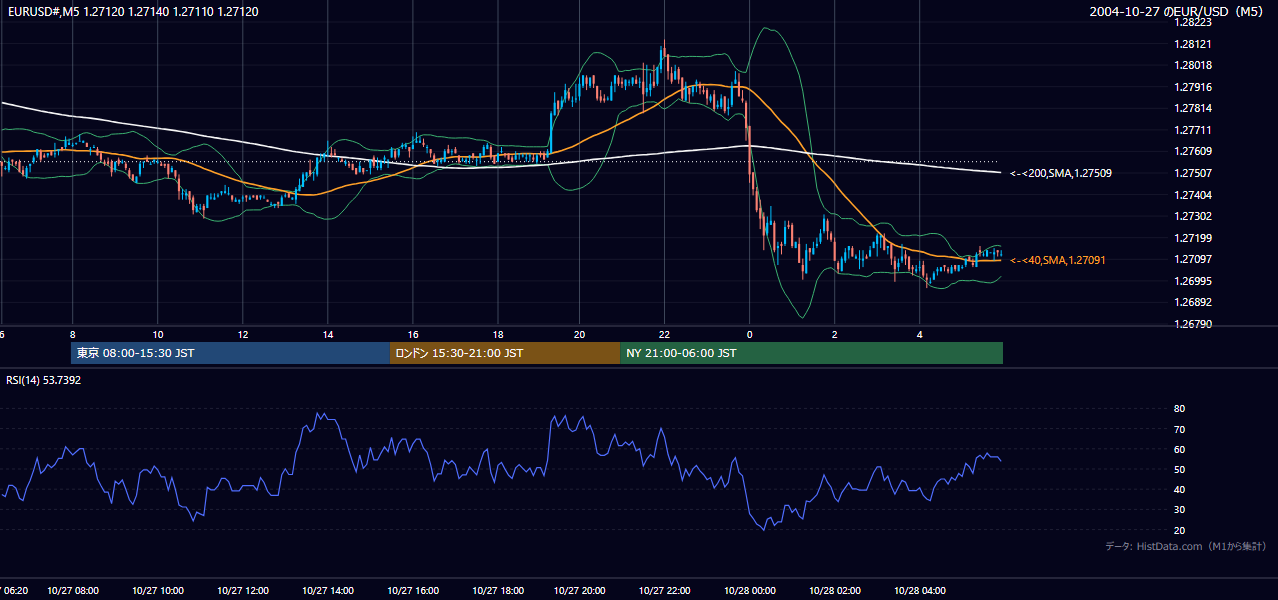
Task: Click price axis value 1.28223
Action: coord(1195,22)
